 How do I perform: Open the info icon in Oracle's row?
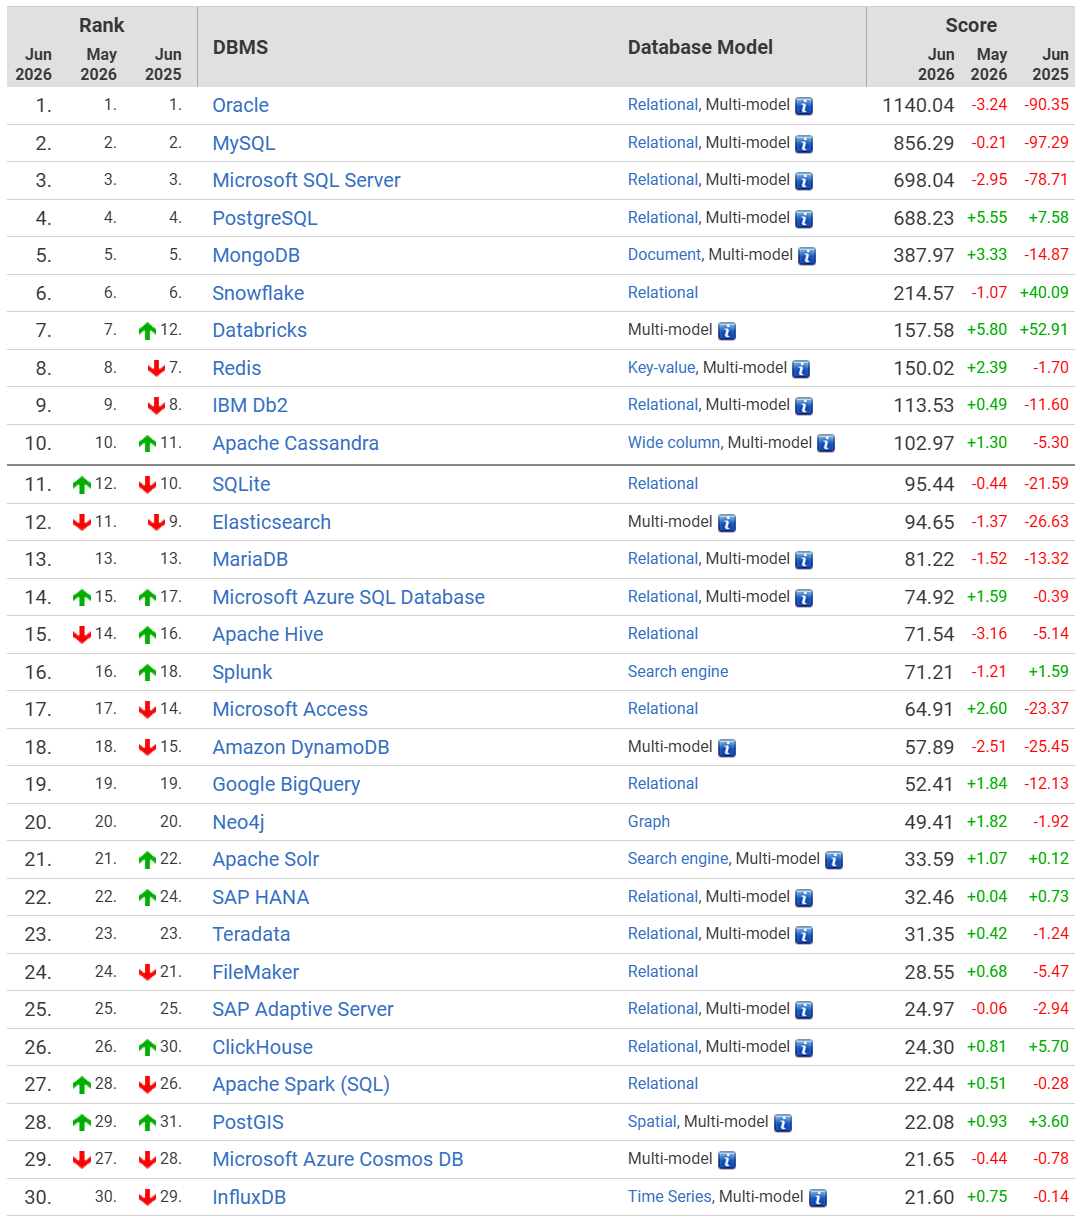(804, 106)
